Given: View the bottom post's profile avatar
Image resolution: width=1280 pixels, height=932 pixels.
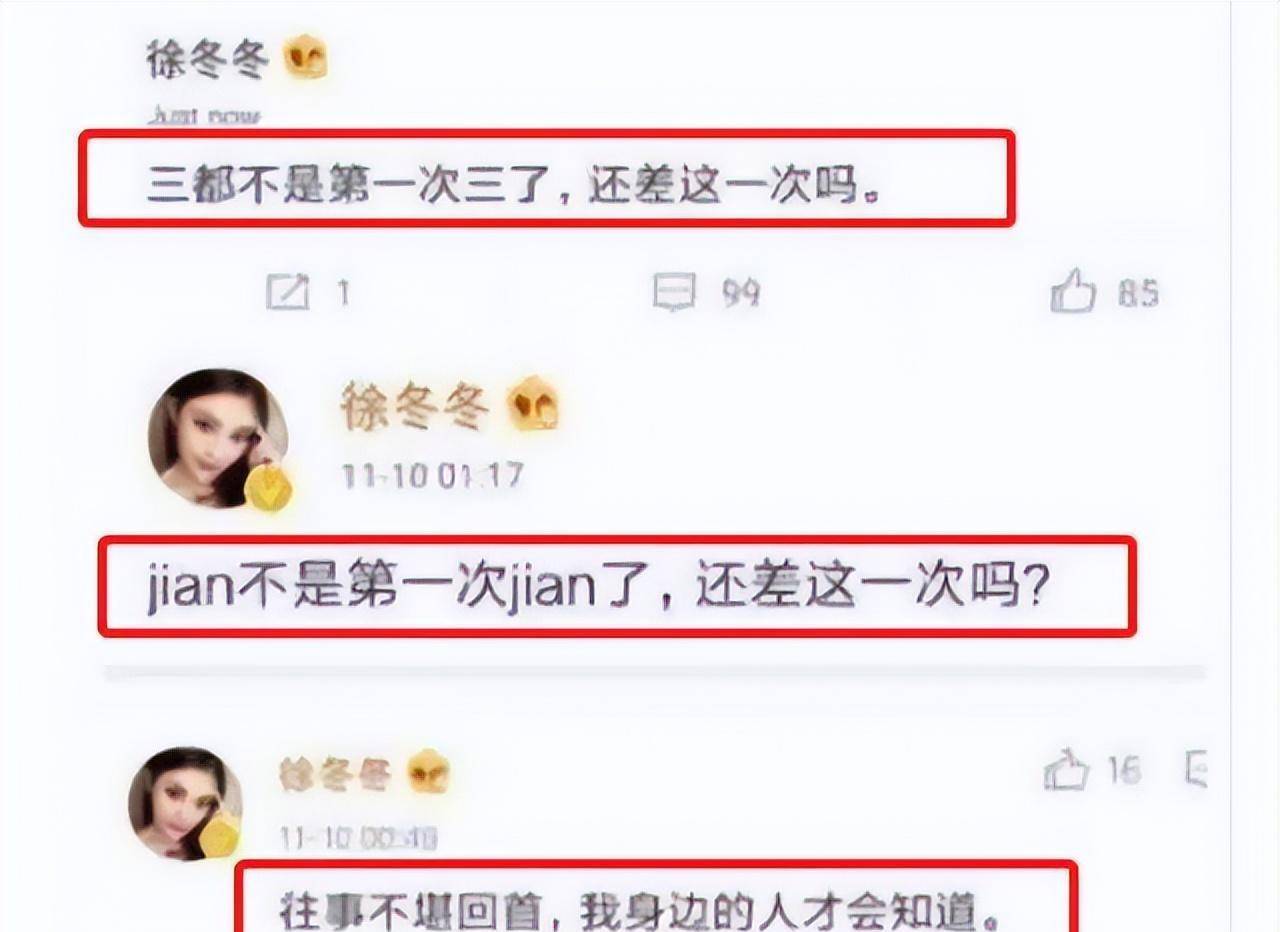Looking at the screenshot, I should [x=185, y=803].
